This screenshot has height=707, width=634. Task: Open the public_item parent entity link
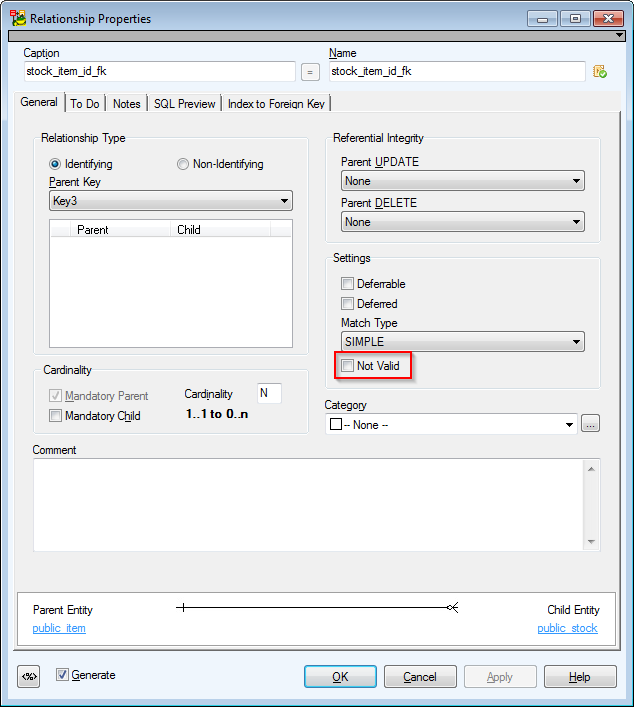pyautogui.click(x=59, y=628)
